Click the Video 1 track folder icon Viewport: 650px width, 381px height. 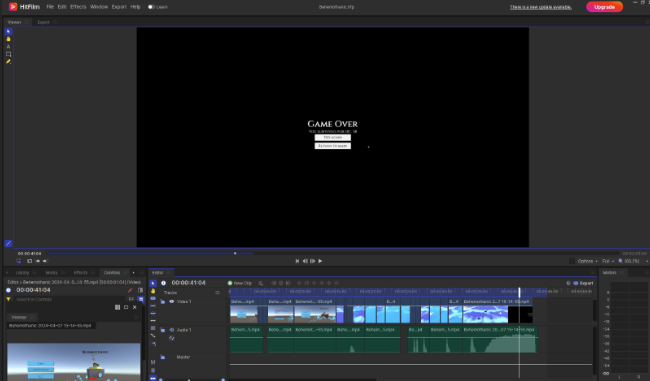163,302
